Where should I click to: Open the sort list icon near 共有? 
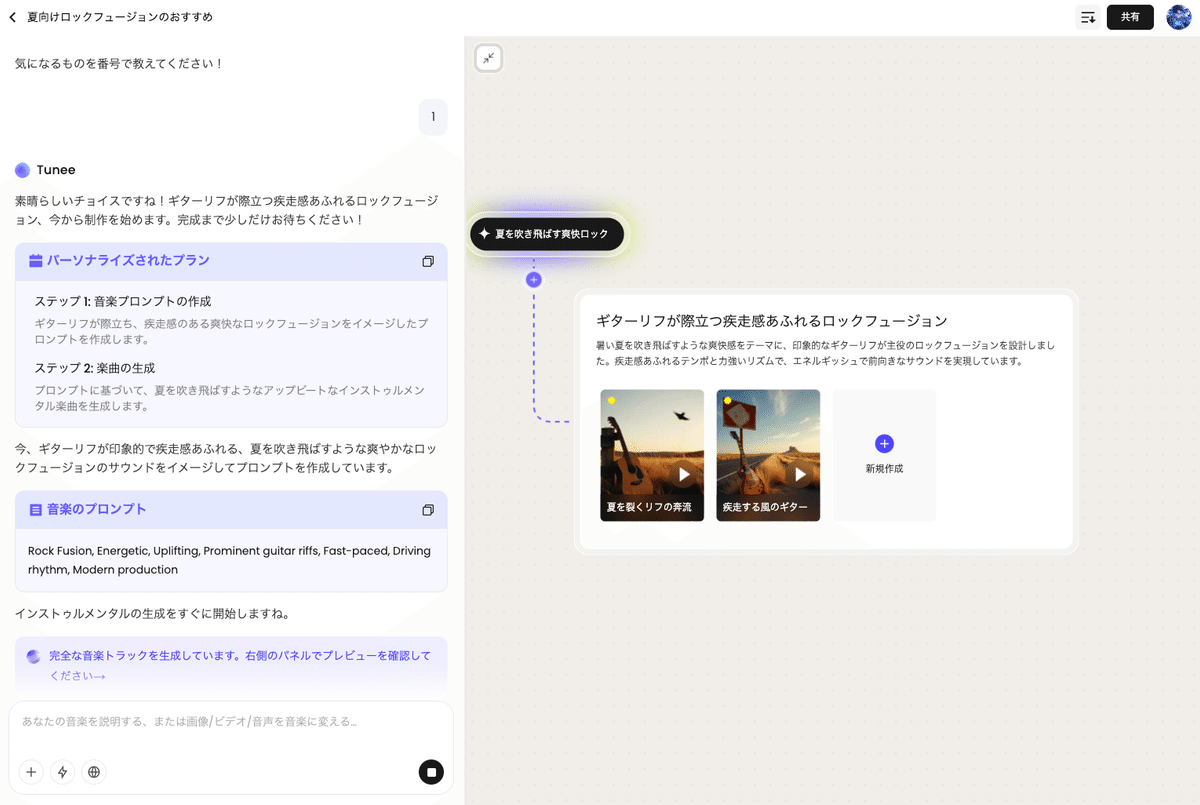click(x=1088, y=17)
